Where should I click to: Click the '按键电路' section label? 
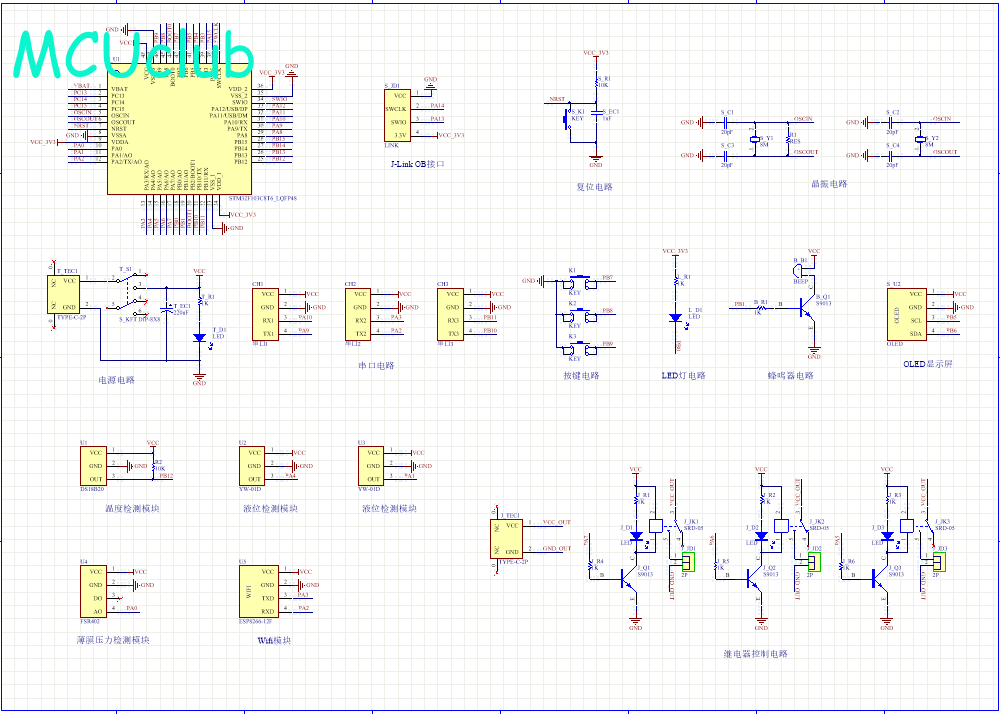pos(581,375)
